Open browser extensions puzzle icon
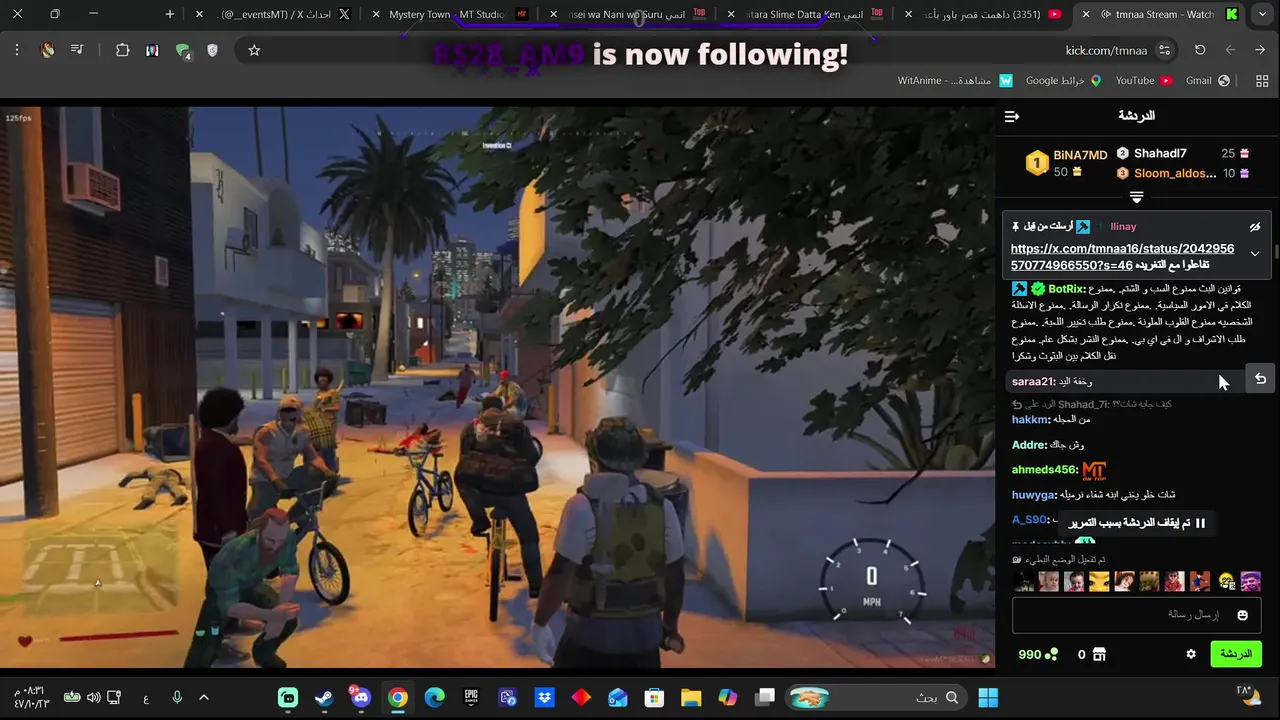Image resolution: width=1280 pixels, height=720 pixels. [122, 50]
